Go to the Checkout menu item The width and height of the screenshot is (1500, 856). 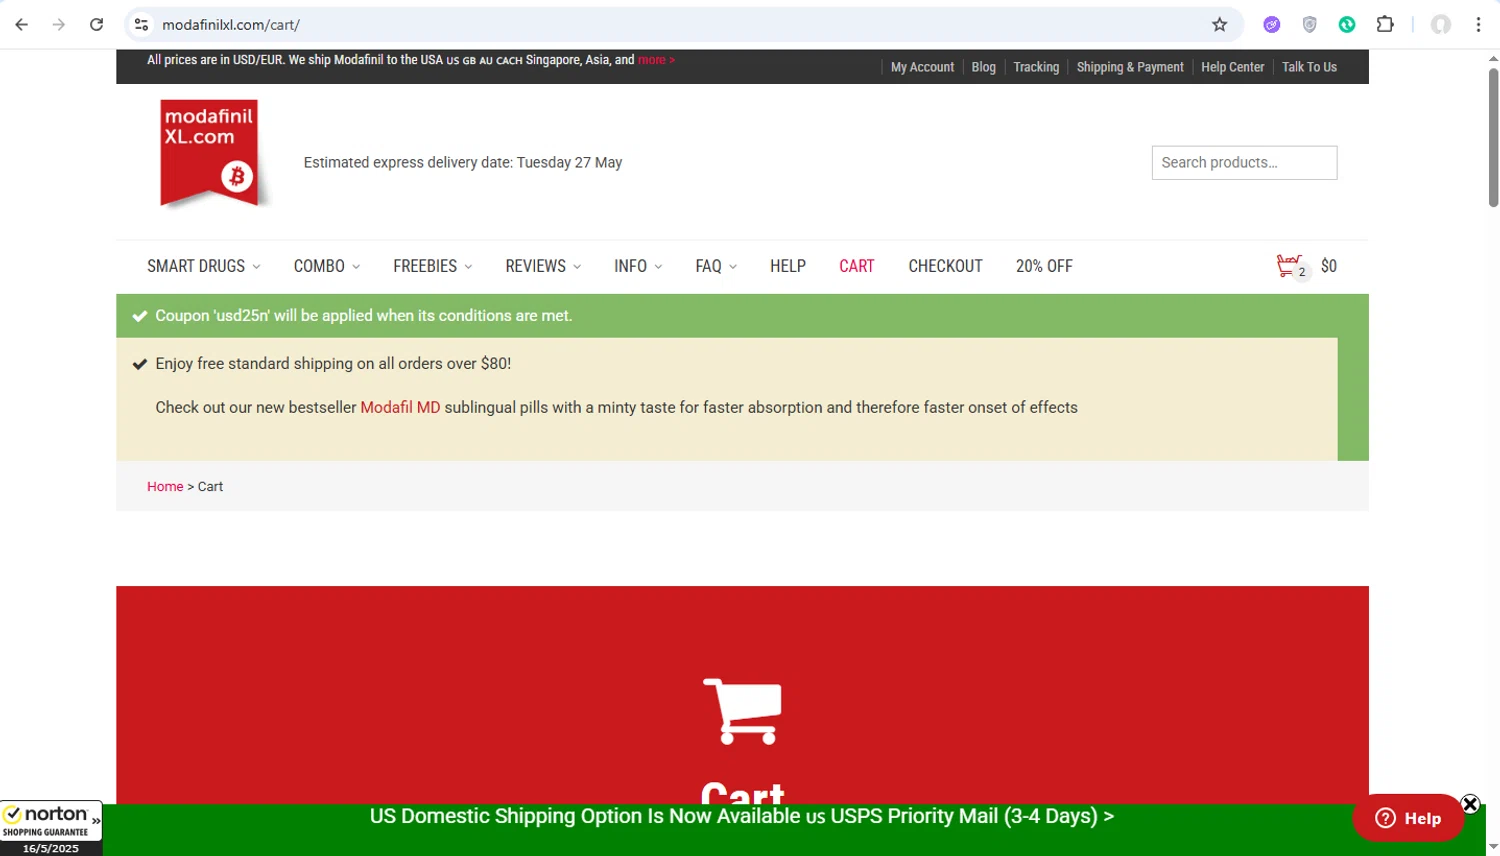point(945,266)
